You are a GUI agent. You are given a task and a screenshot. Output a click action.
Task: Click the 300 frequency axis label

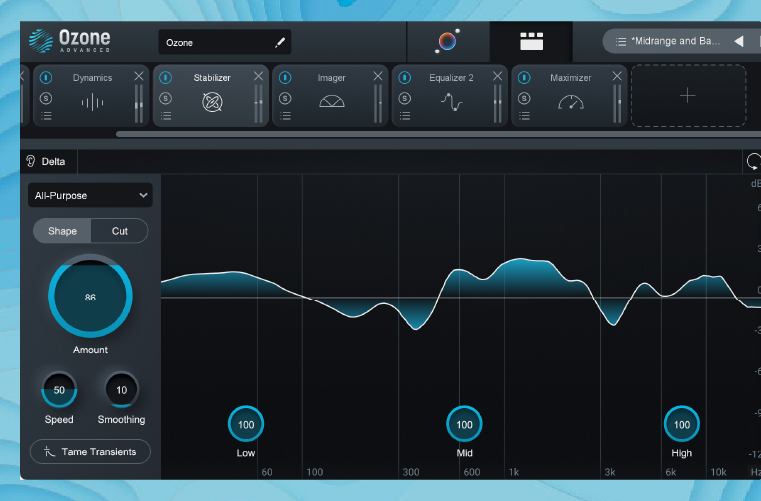(411, 472)
